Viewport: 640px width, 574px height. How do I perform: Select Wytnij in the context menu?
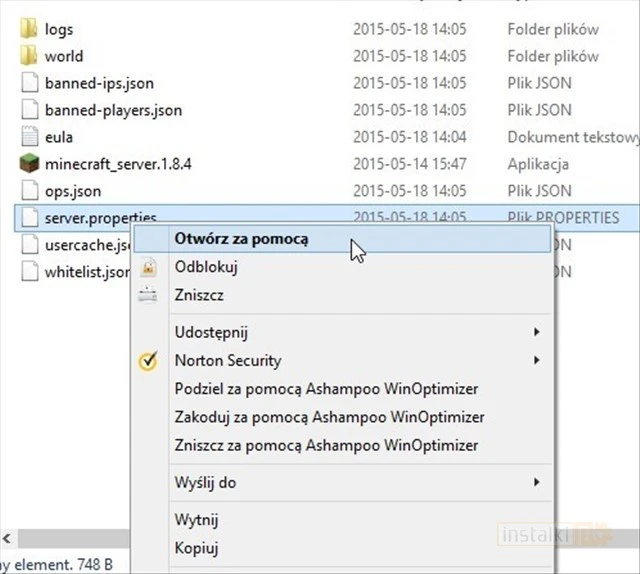click(197, 520)
